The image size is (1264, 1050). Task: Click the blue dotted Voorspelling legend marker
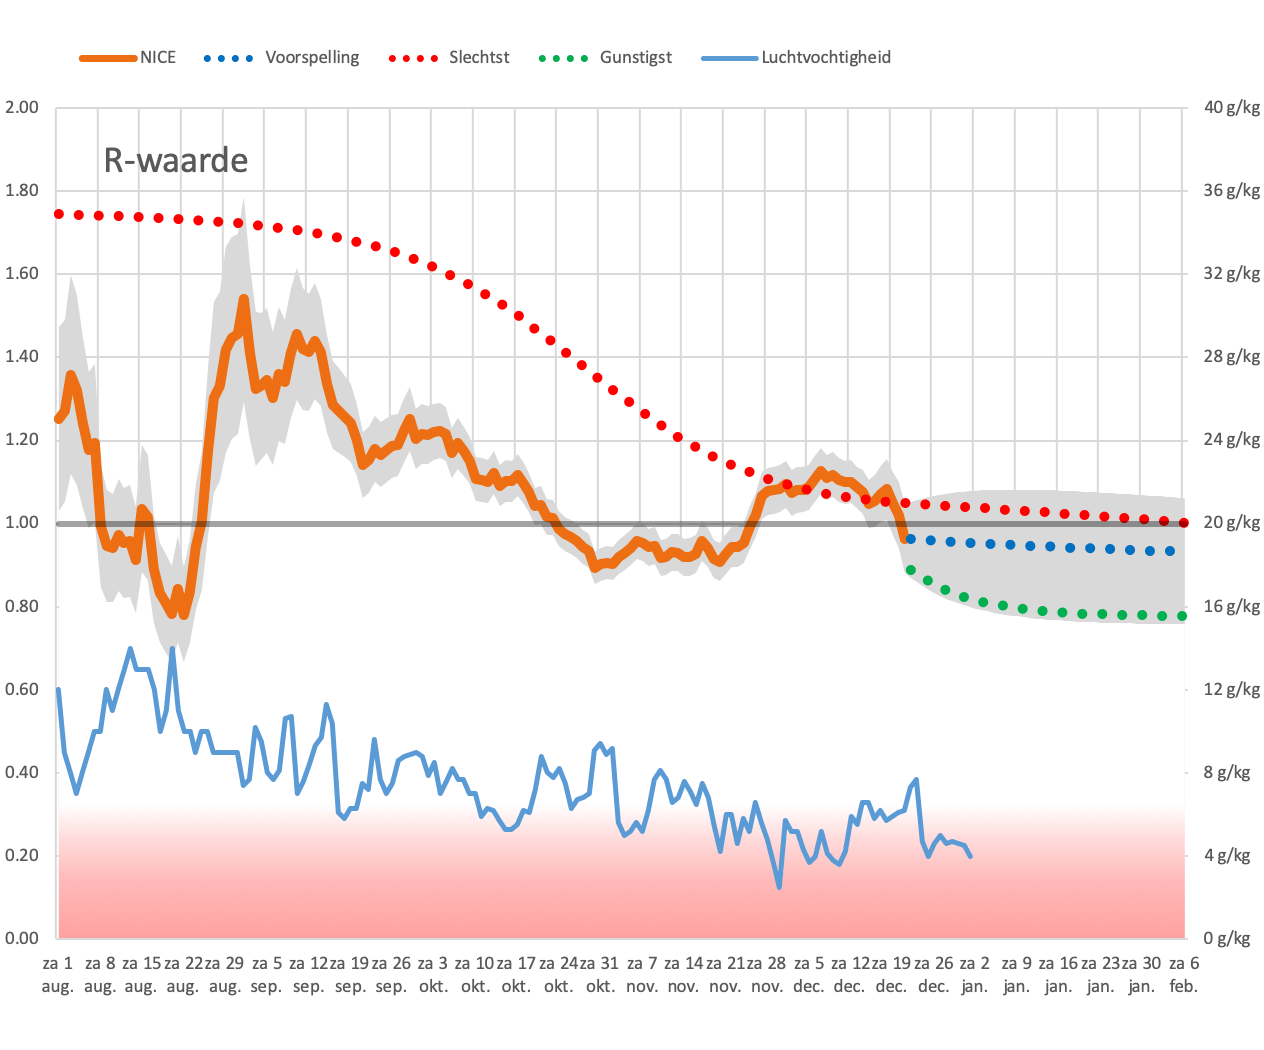tap(229, 58)
